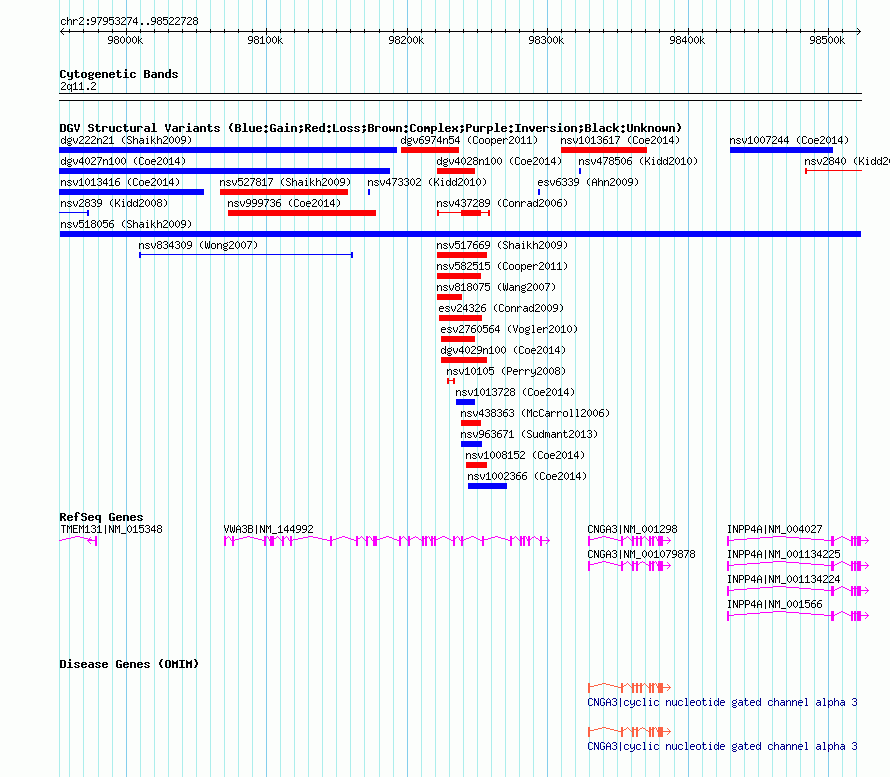
Task: Click the nsv1013728 (Coe2014) blue bar
Action: tap(465, 402)
